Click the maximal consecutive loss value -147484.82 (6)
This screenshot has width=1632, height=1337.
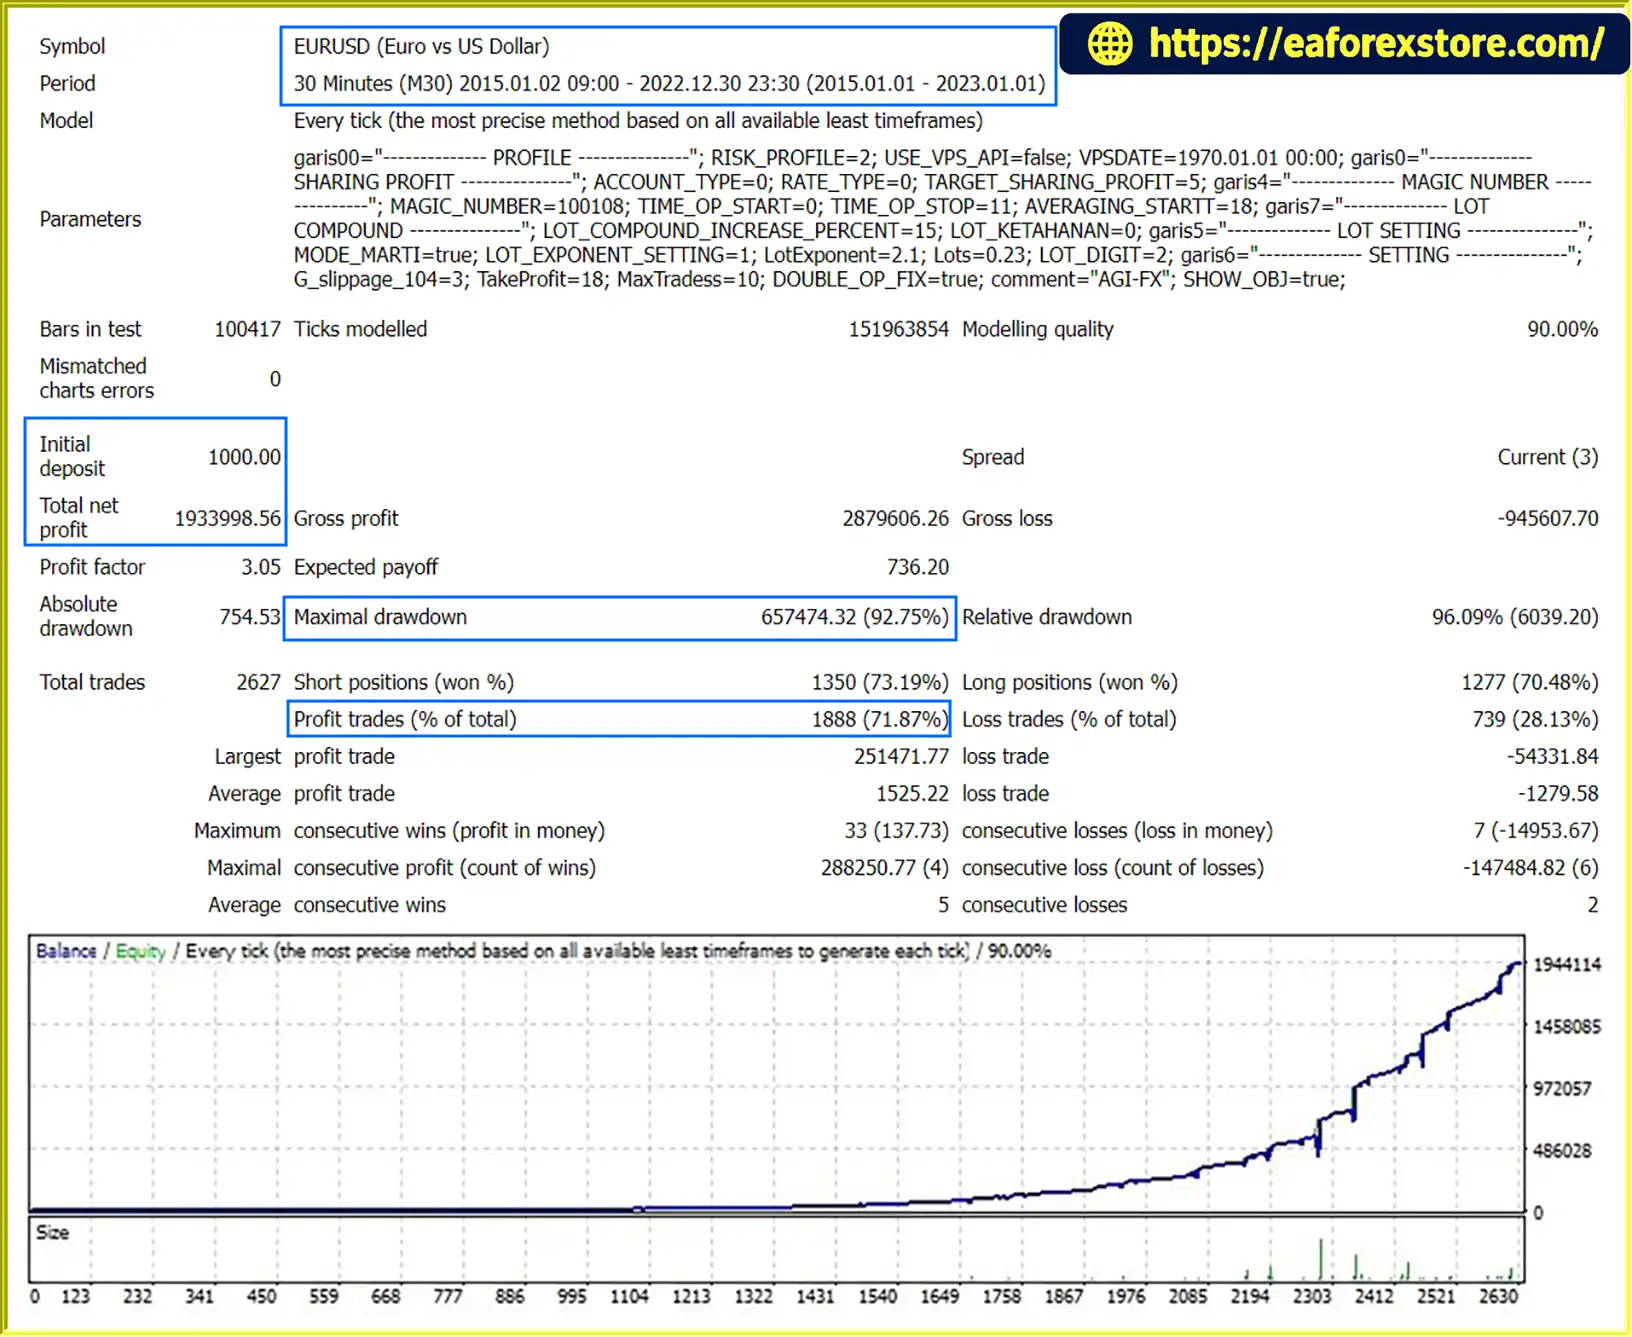[x=1530, y=867]
